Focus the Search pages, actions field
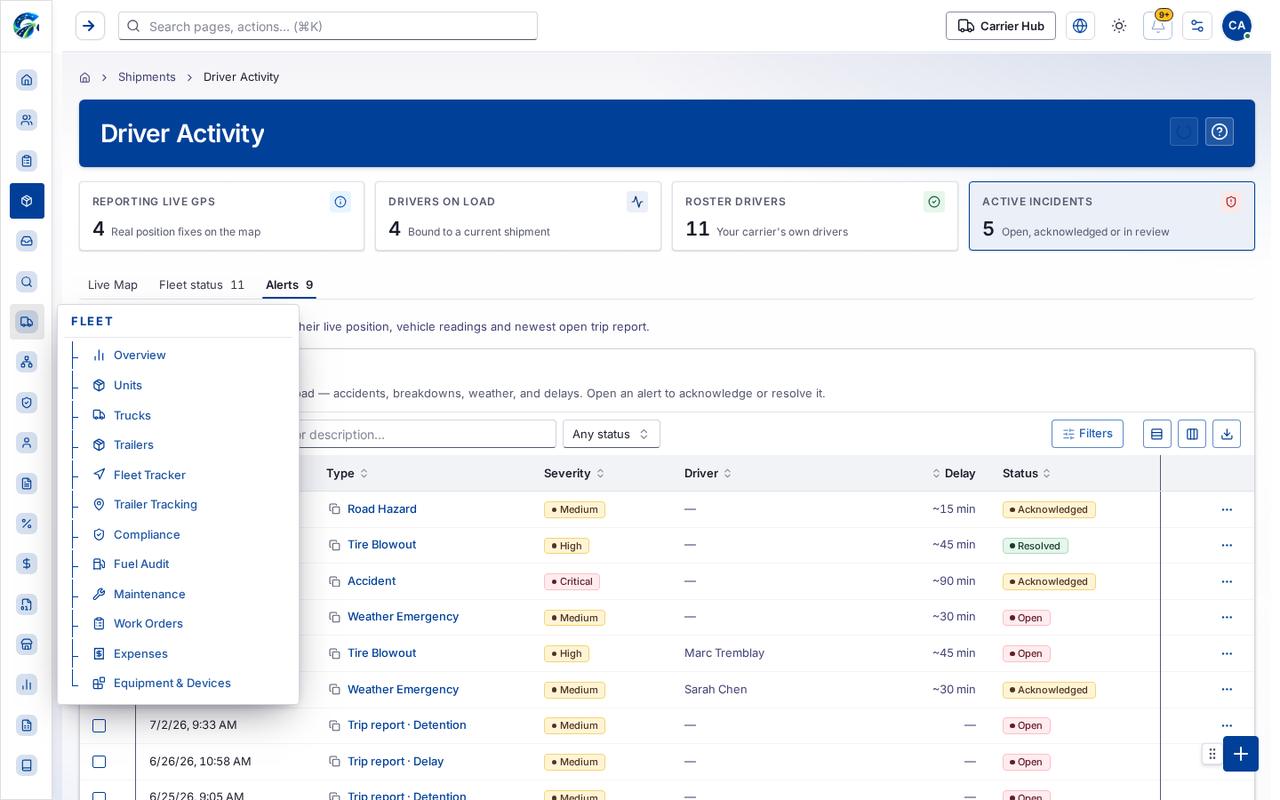Viewport: 1280px width, 800px height. coord(328,26)
